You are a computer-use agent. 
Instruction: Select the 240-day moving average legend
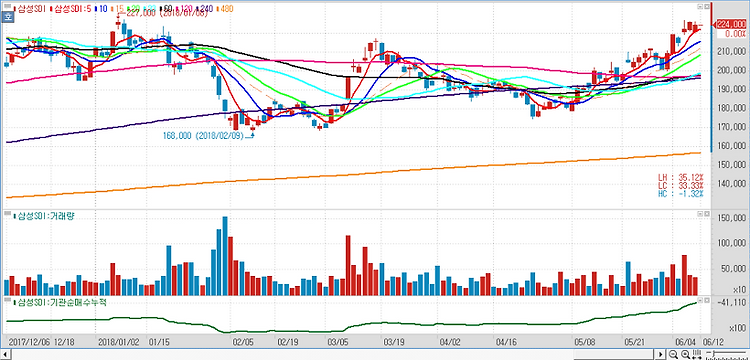point(206,9)
